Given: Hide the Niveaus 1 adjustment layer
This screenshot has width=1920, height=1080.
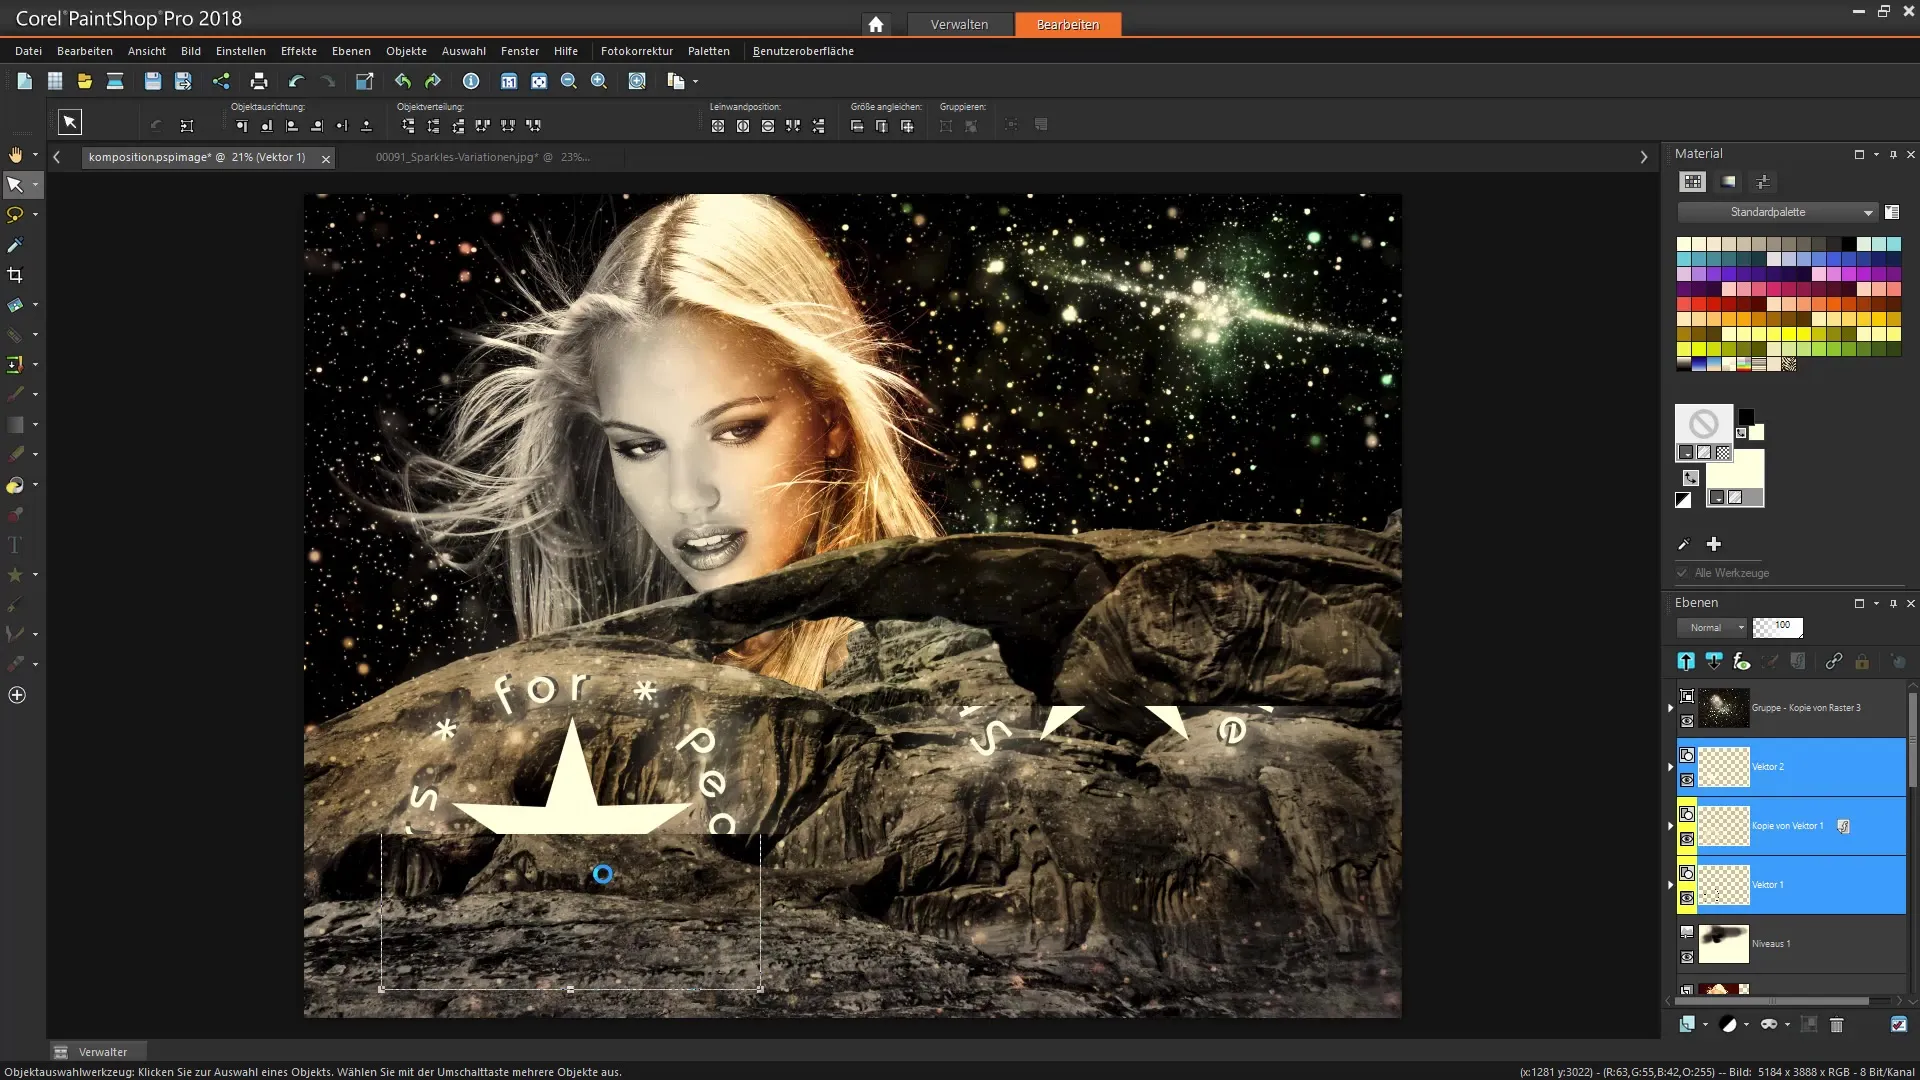Looking at the screenshot, I should [1687, 957].
